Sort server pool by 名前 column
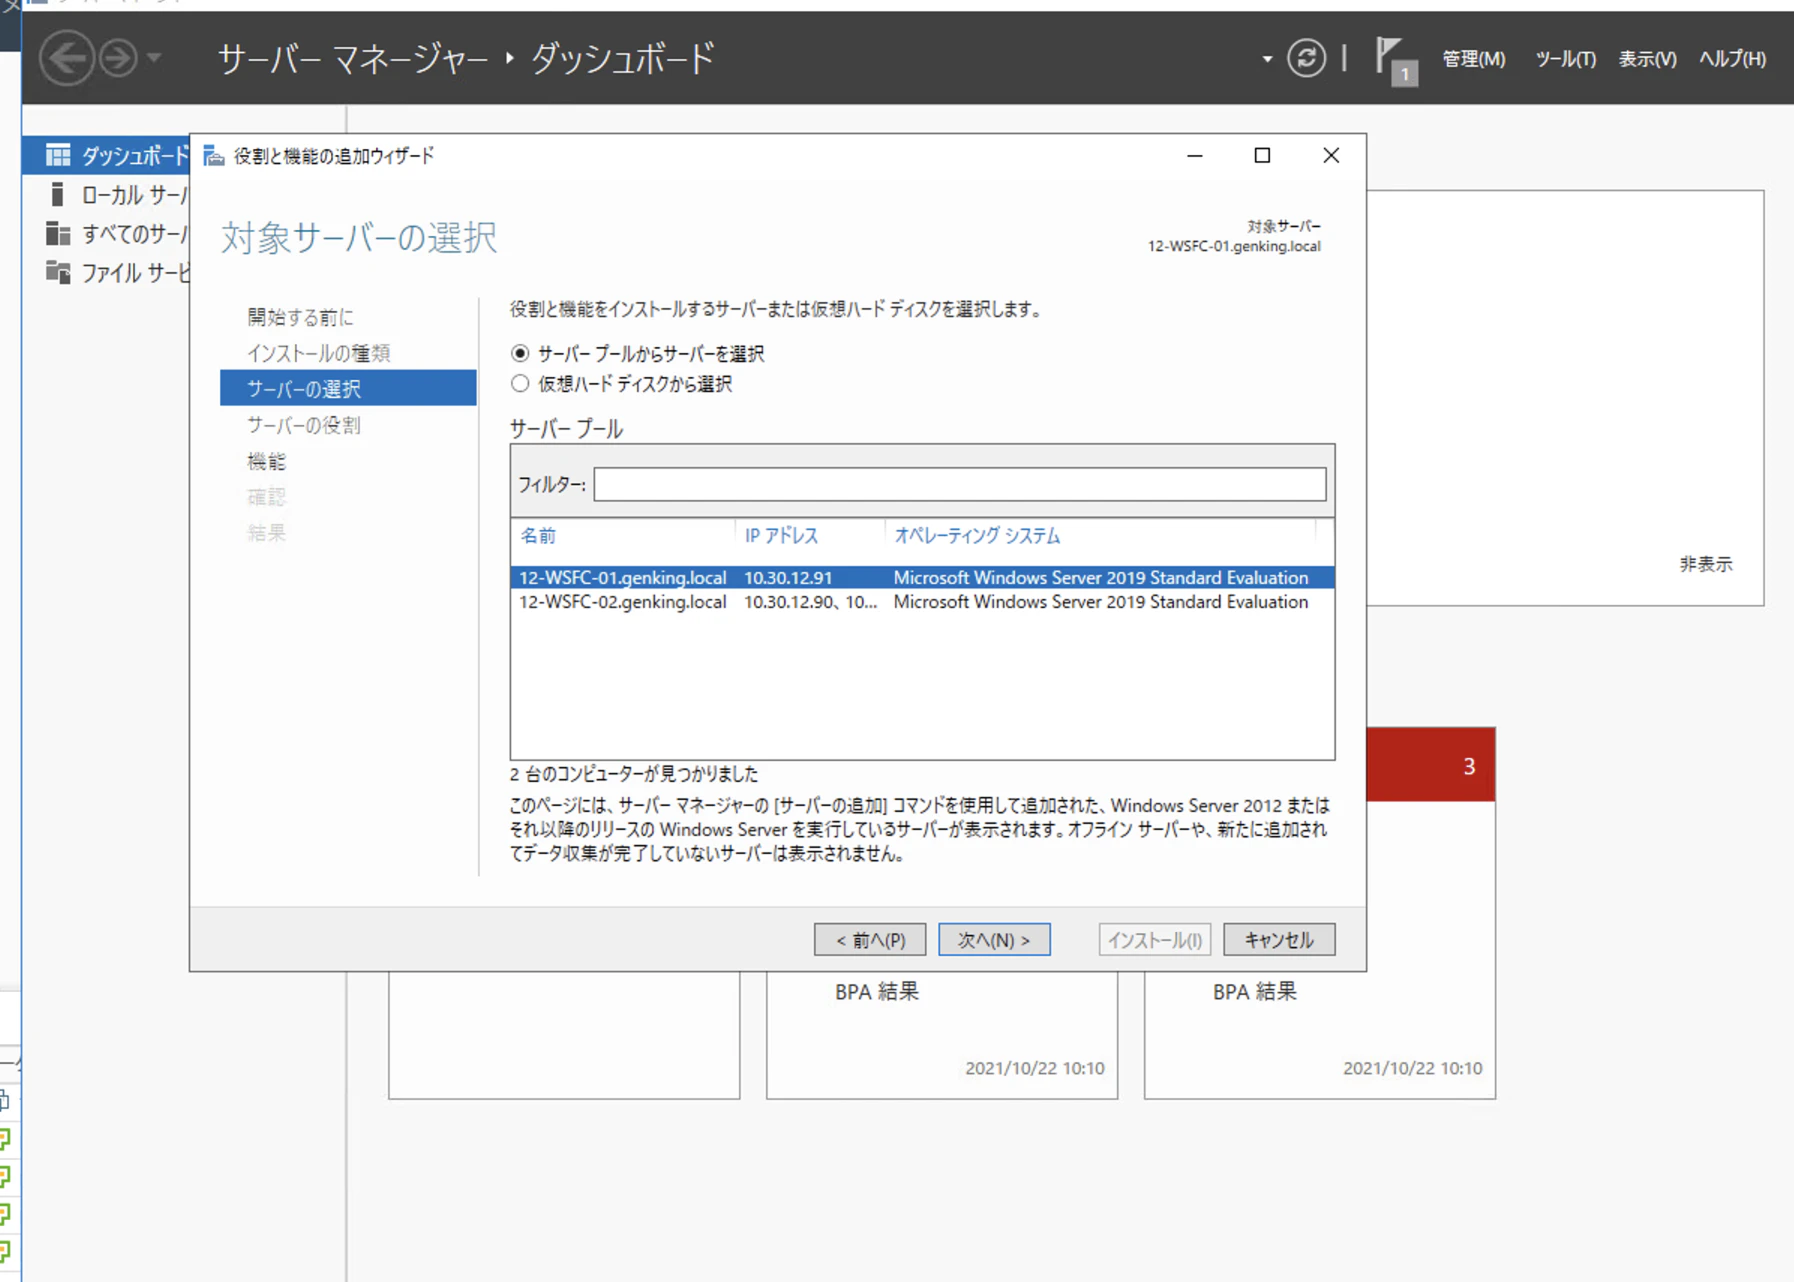Screen dimensions: 1794x1282 [x=538, y=536]
